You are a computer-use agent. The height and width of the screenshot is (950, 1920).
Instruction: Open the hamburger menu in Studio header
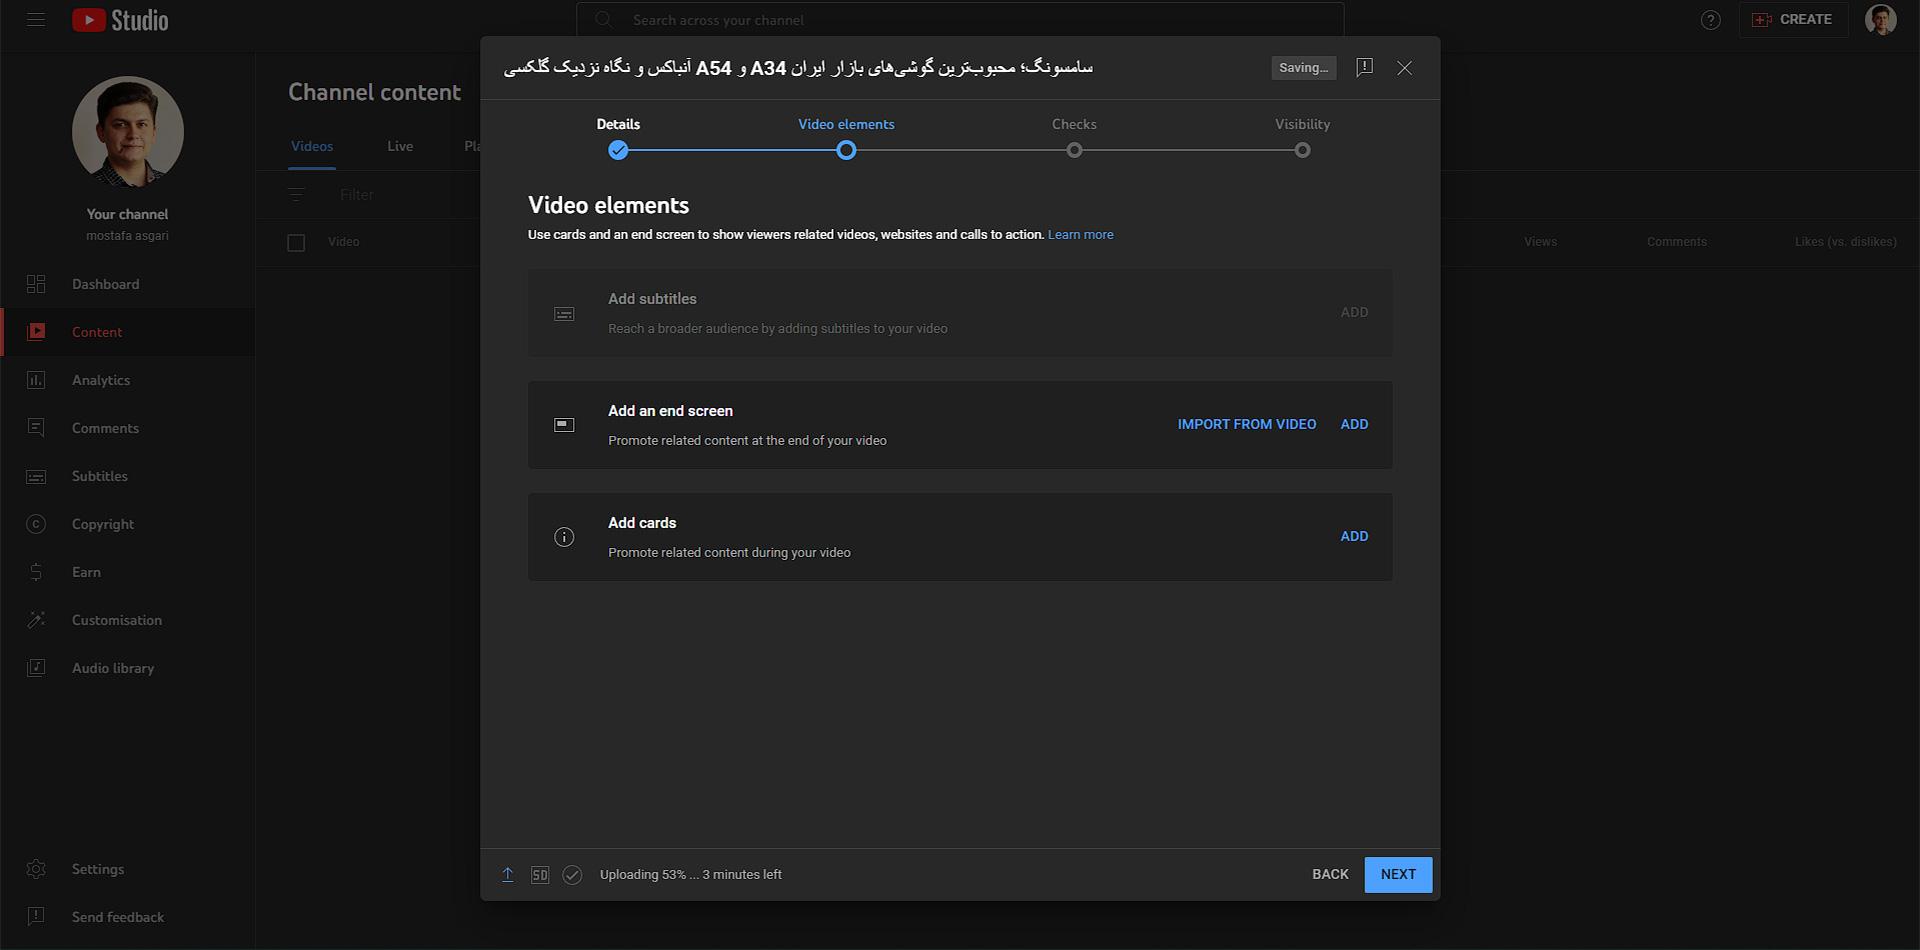(36, 20)
